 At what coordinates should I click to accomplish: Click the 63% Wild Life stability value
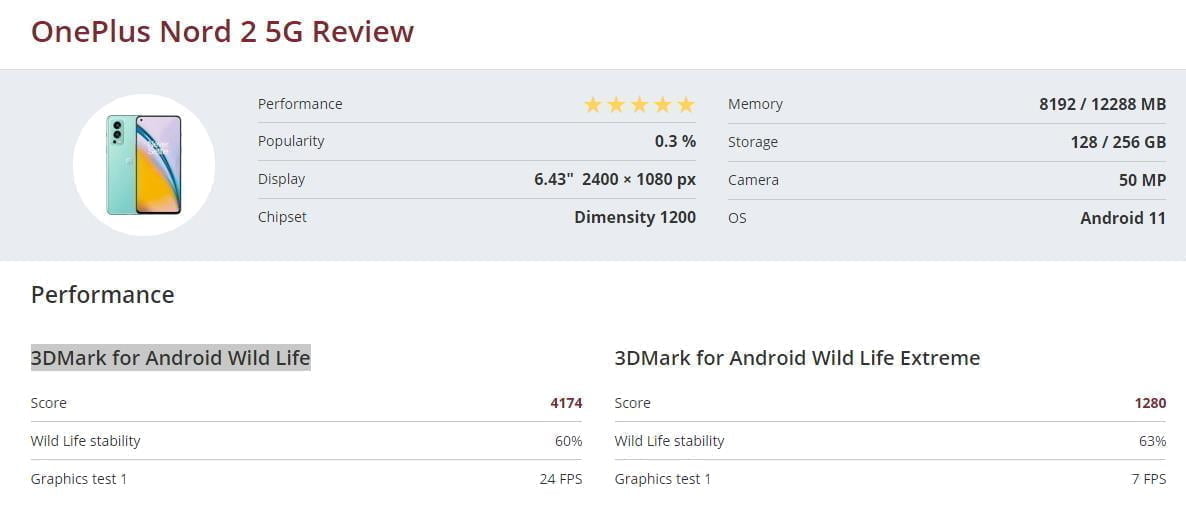1152,441
